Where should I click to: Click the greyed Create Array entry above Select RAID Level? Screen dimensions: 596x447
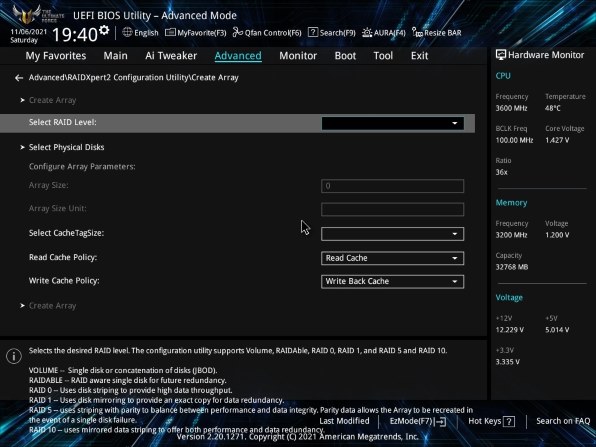coord(52,100)
